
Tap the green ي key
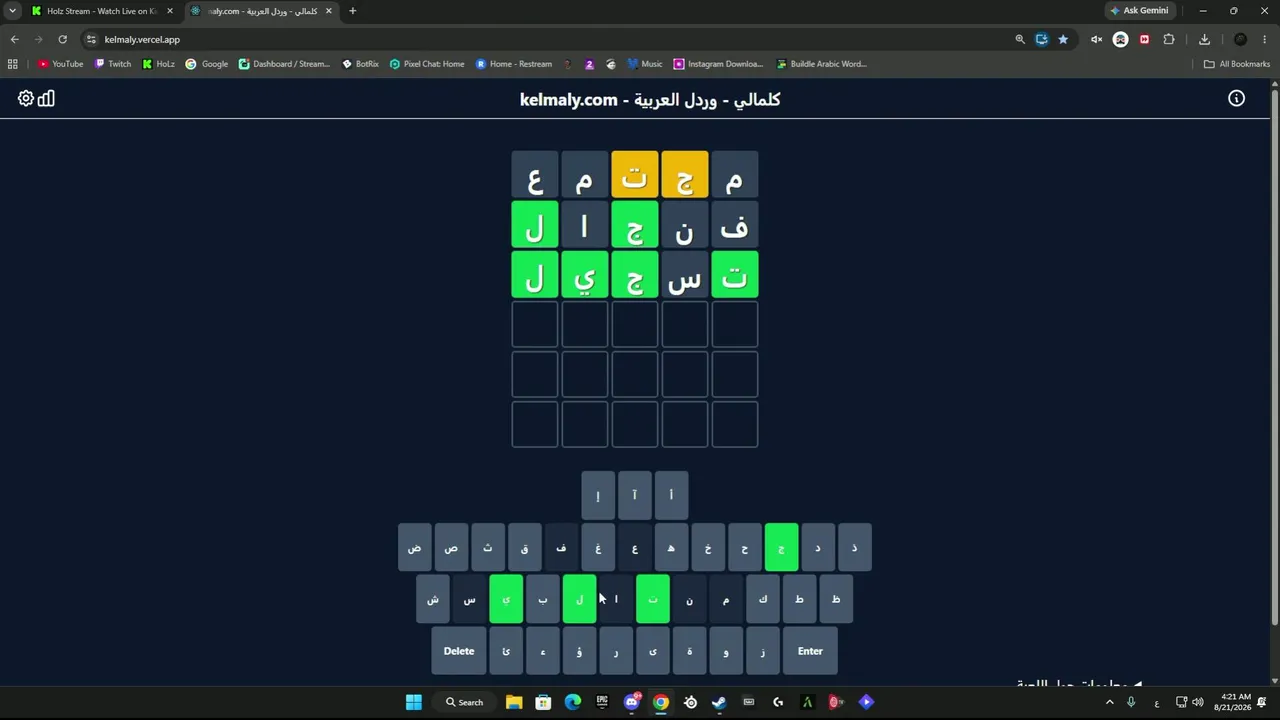coord(506,599)
